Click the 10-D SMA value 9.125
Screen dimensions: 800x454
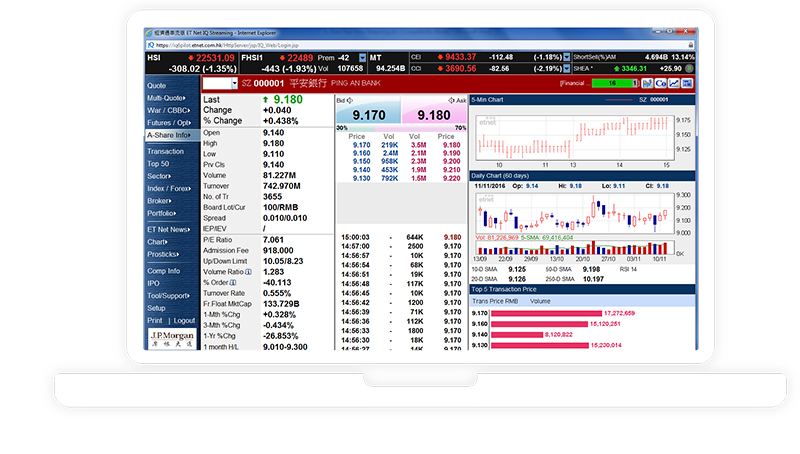tap(517, 269)
